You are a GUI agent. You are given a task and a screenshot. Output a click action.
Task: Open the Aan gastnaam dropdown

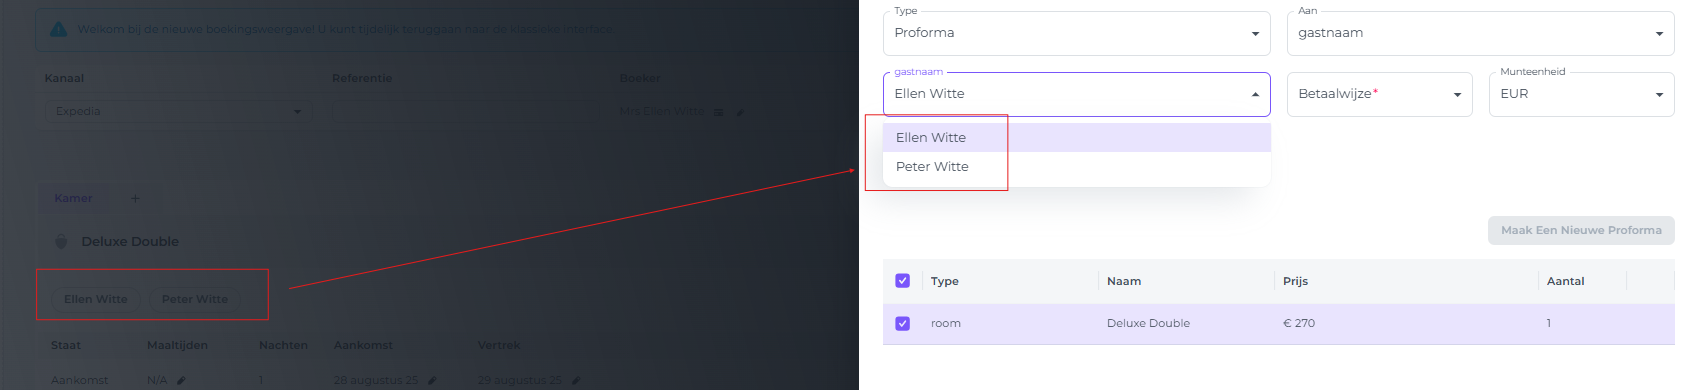(1480, 33)
